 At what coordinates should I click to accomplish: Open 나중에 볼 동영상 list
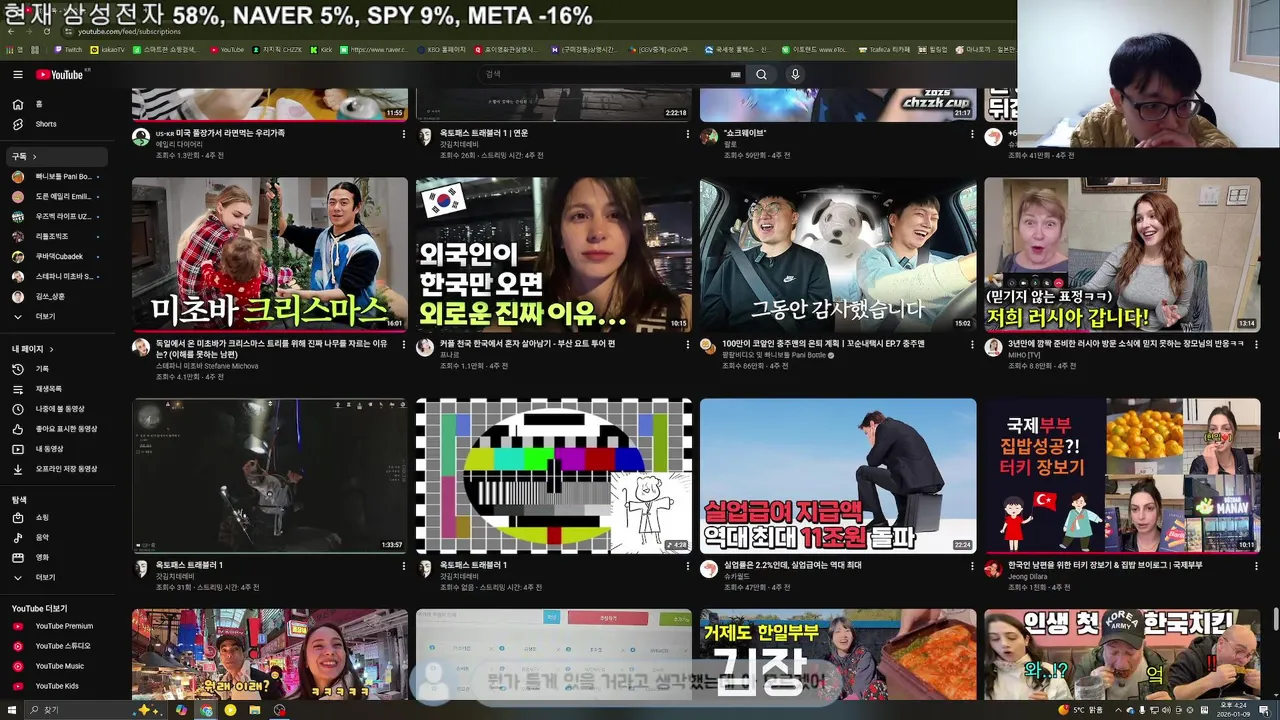(x=59, y=409)
